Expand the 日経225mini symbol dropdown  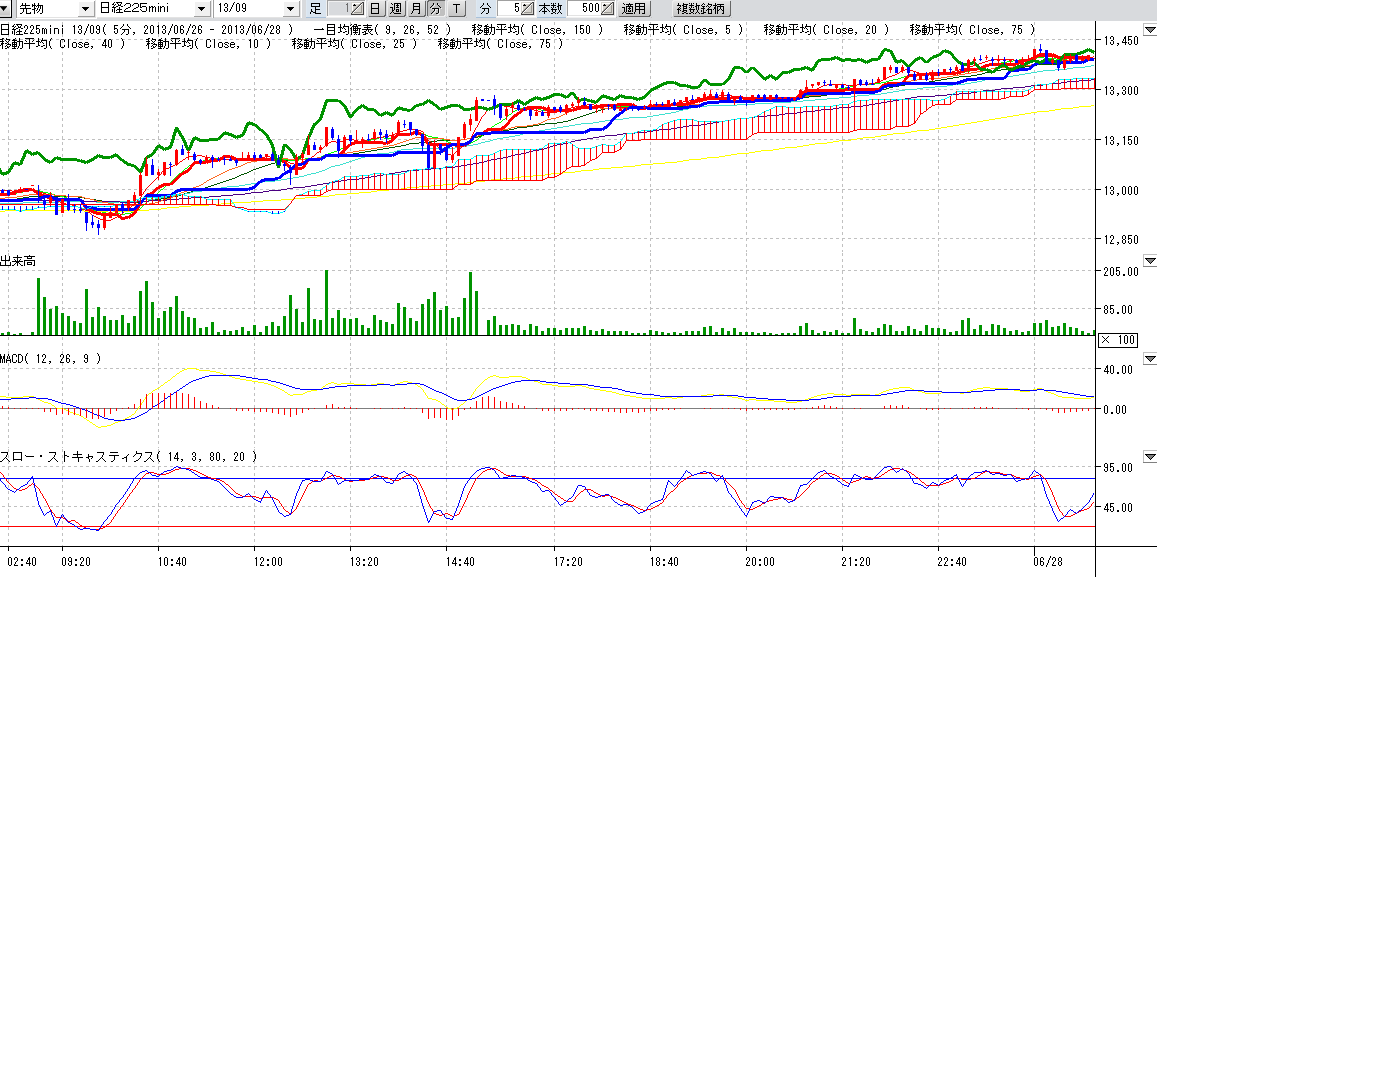click(201, 9)
